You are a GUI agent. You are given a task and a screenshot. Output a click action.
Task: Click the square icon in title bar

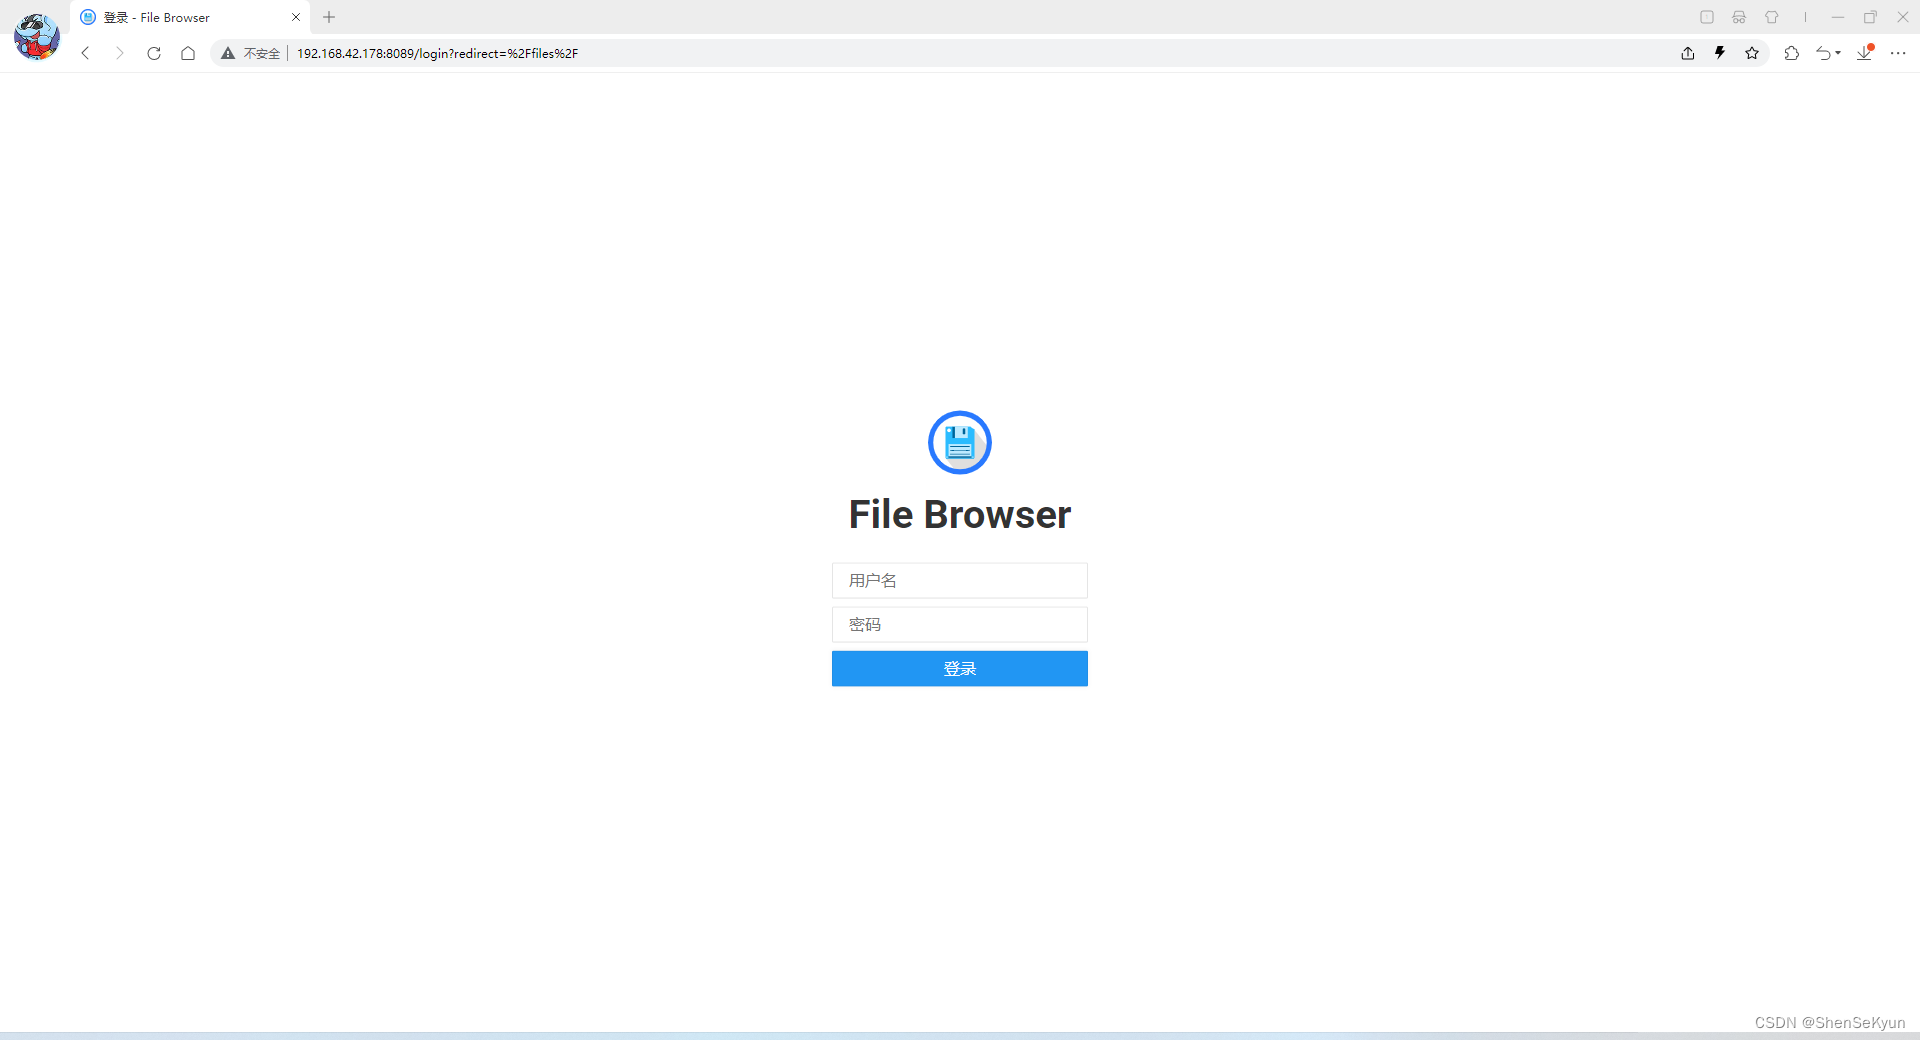click(x=1707, y=17)
